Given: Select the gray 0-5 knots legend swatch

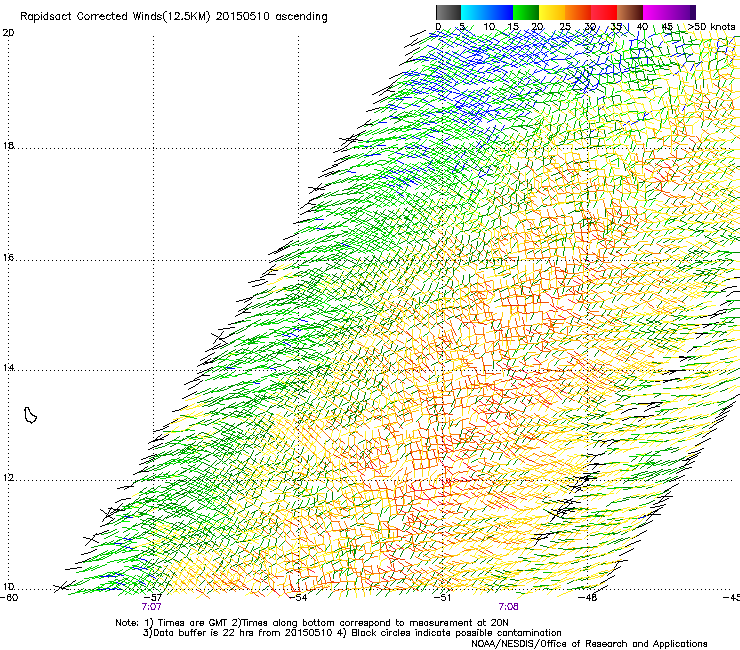Looking at the screenshot, I should [x=448, y=12].
